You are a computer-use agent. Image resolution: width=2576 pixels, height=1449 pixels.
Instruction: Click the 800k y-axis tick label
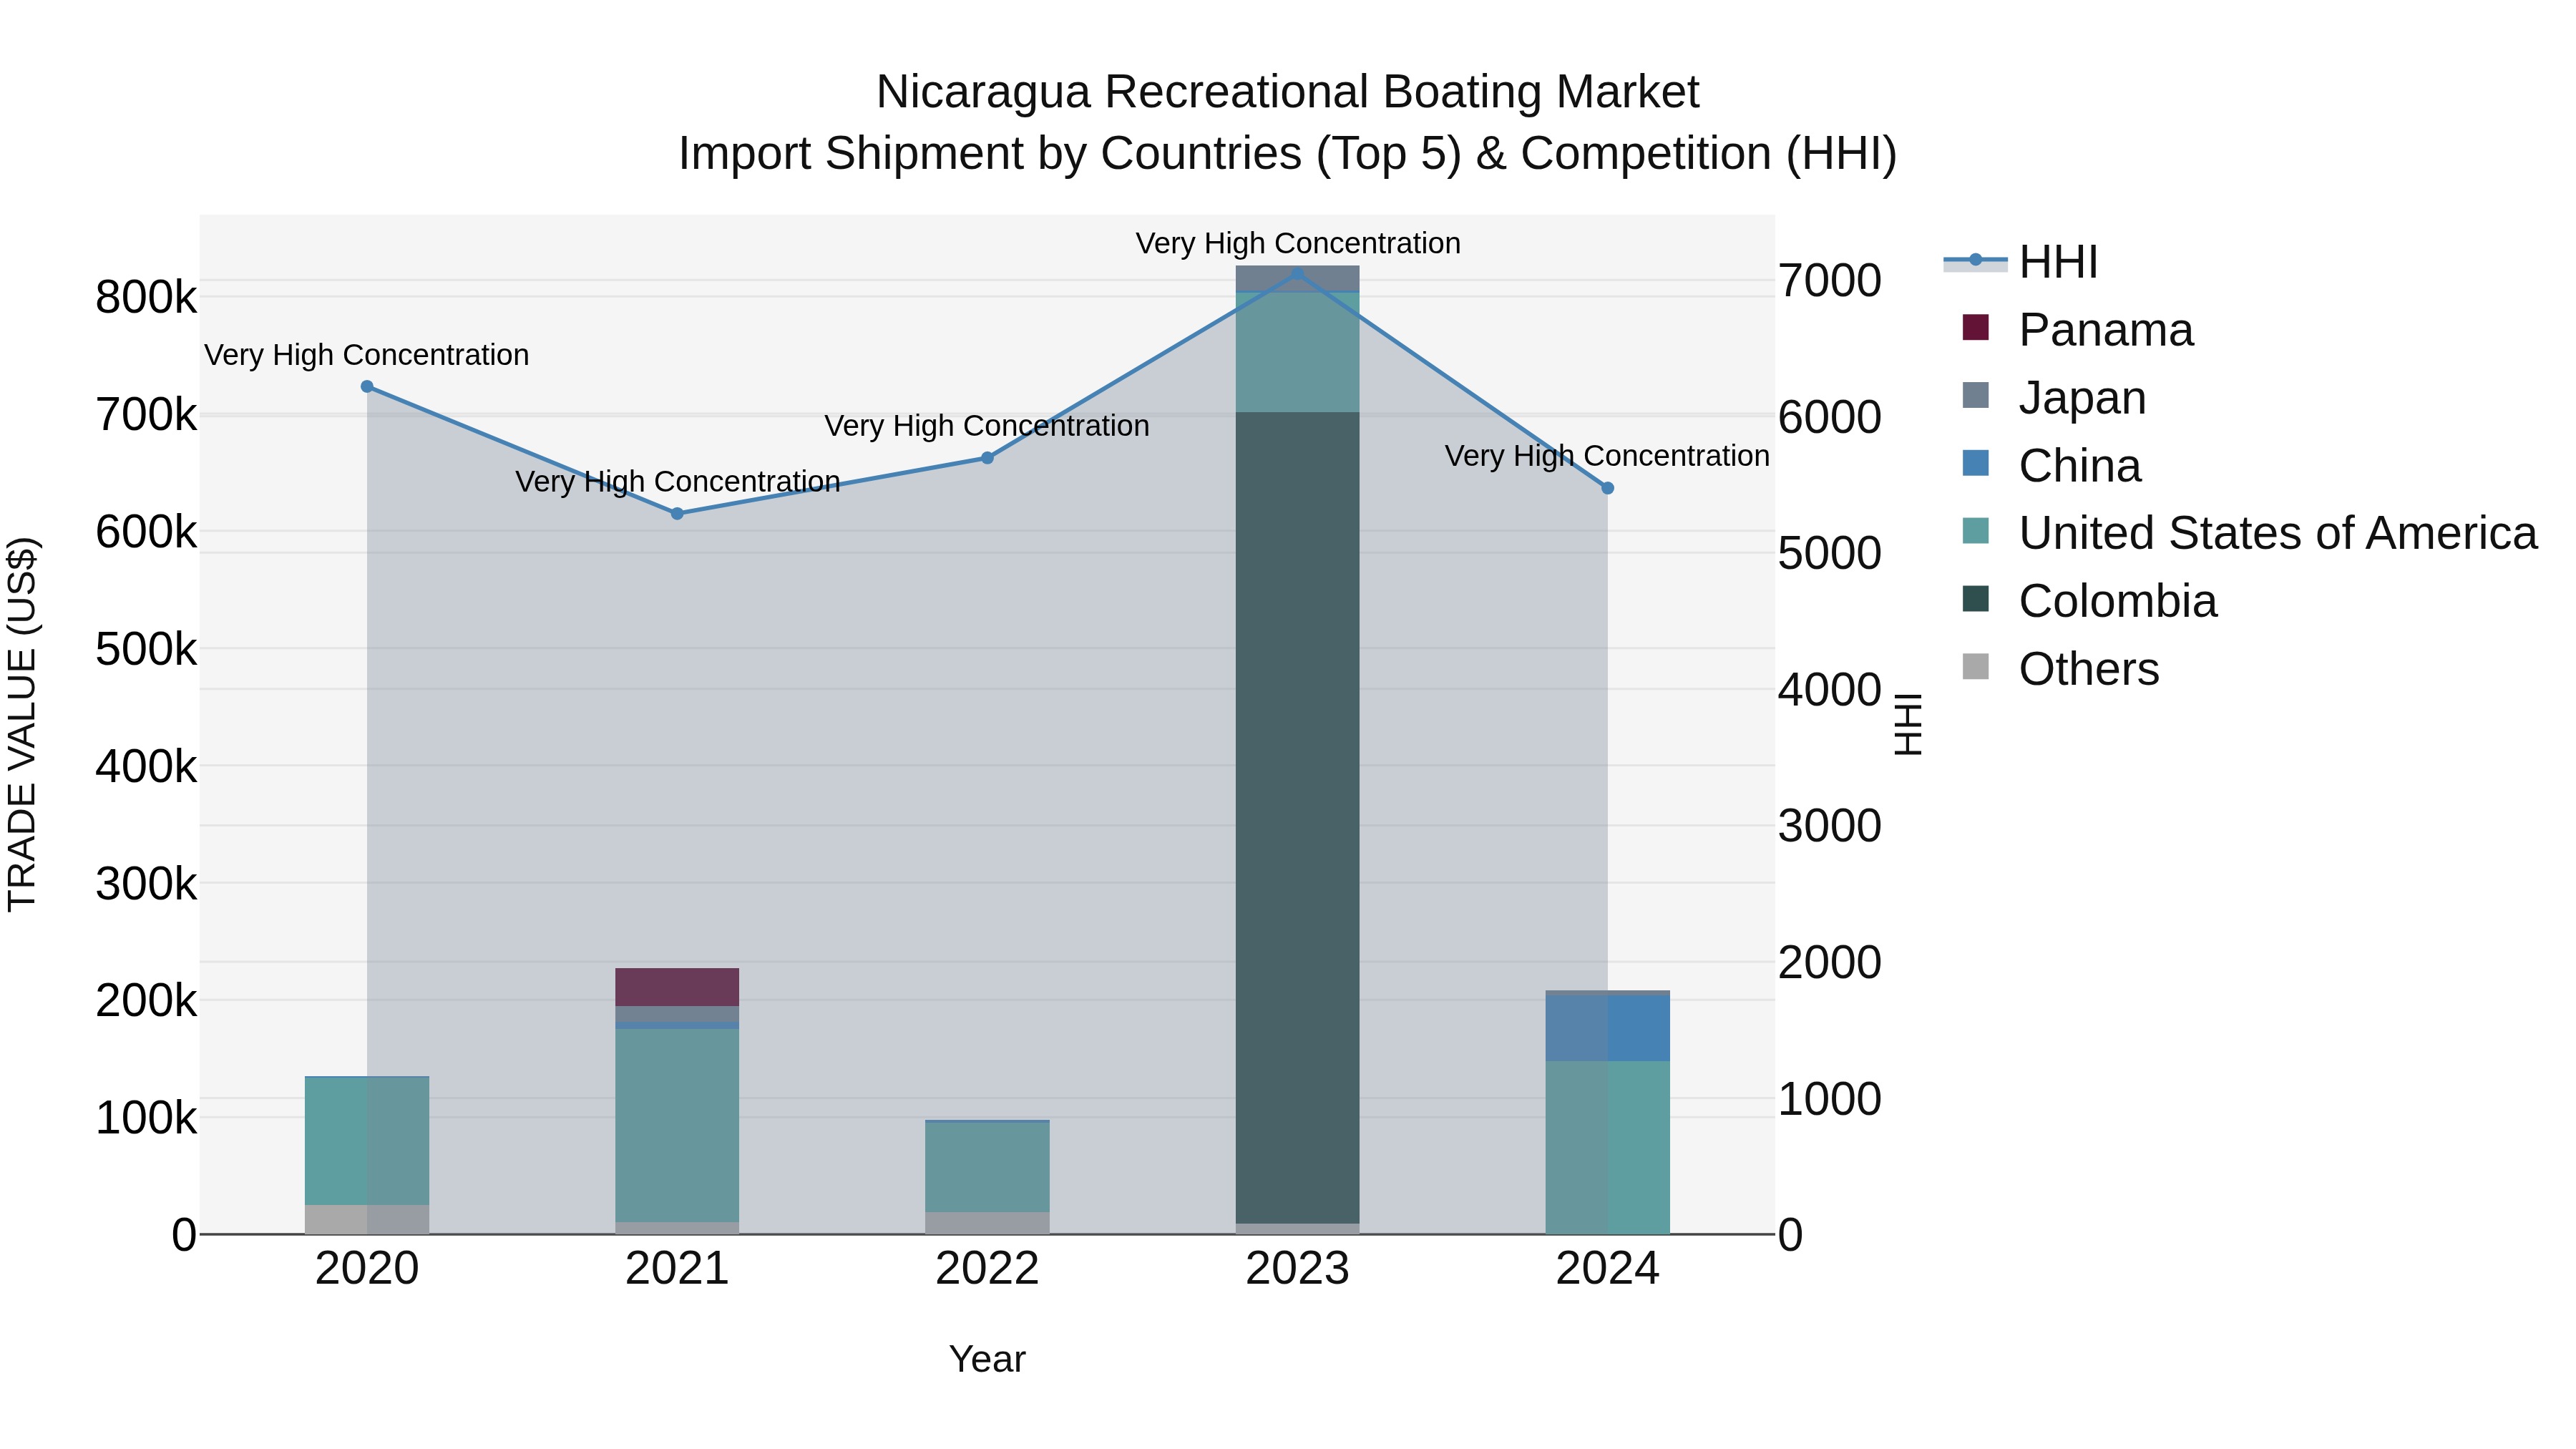tap(146, 298)
